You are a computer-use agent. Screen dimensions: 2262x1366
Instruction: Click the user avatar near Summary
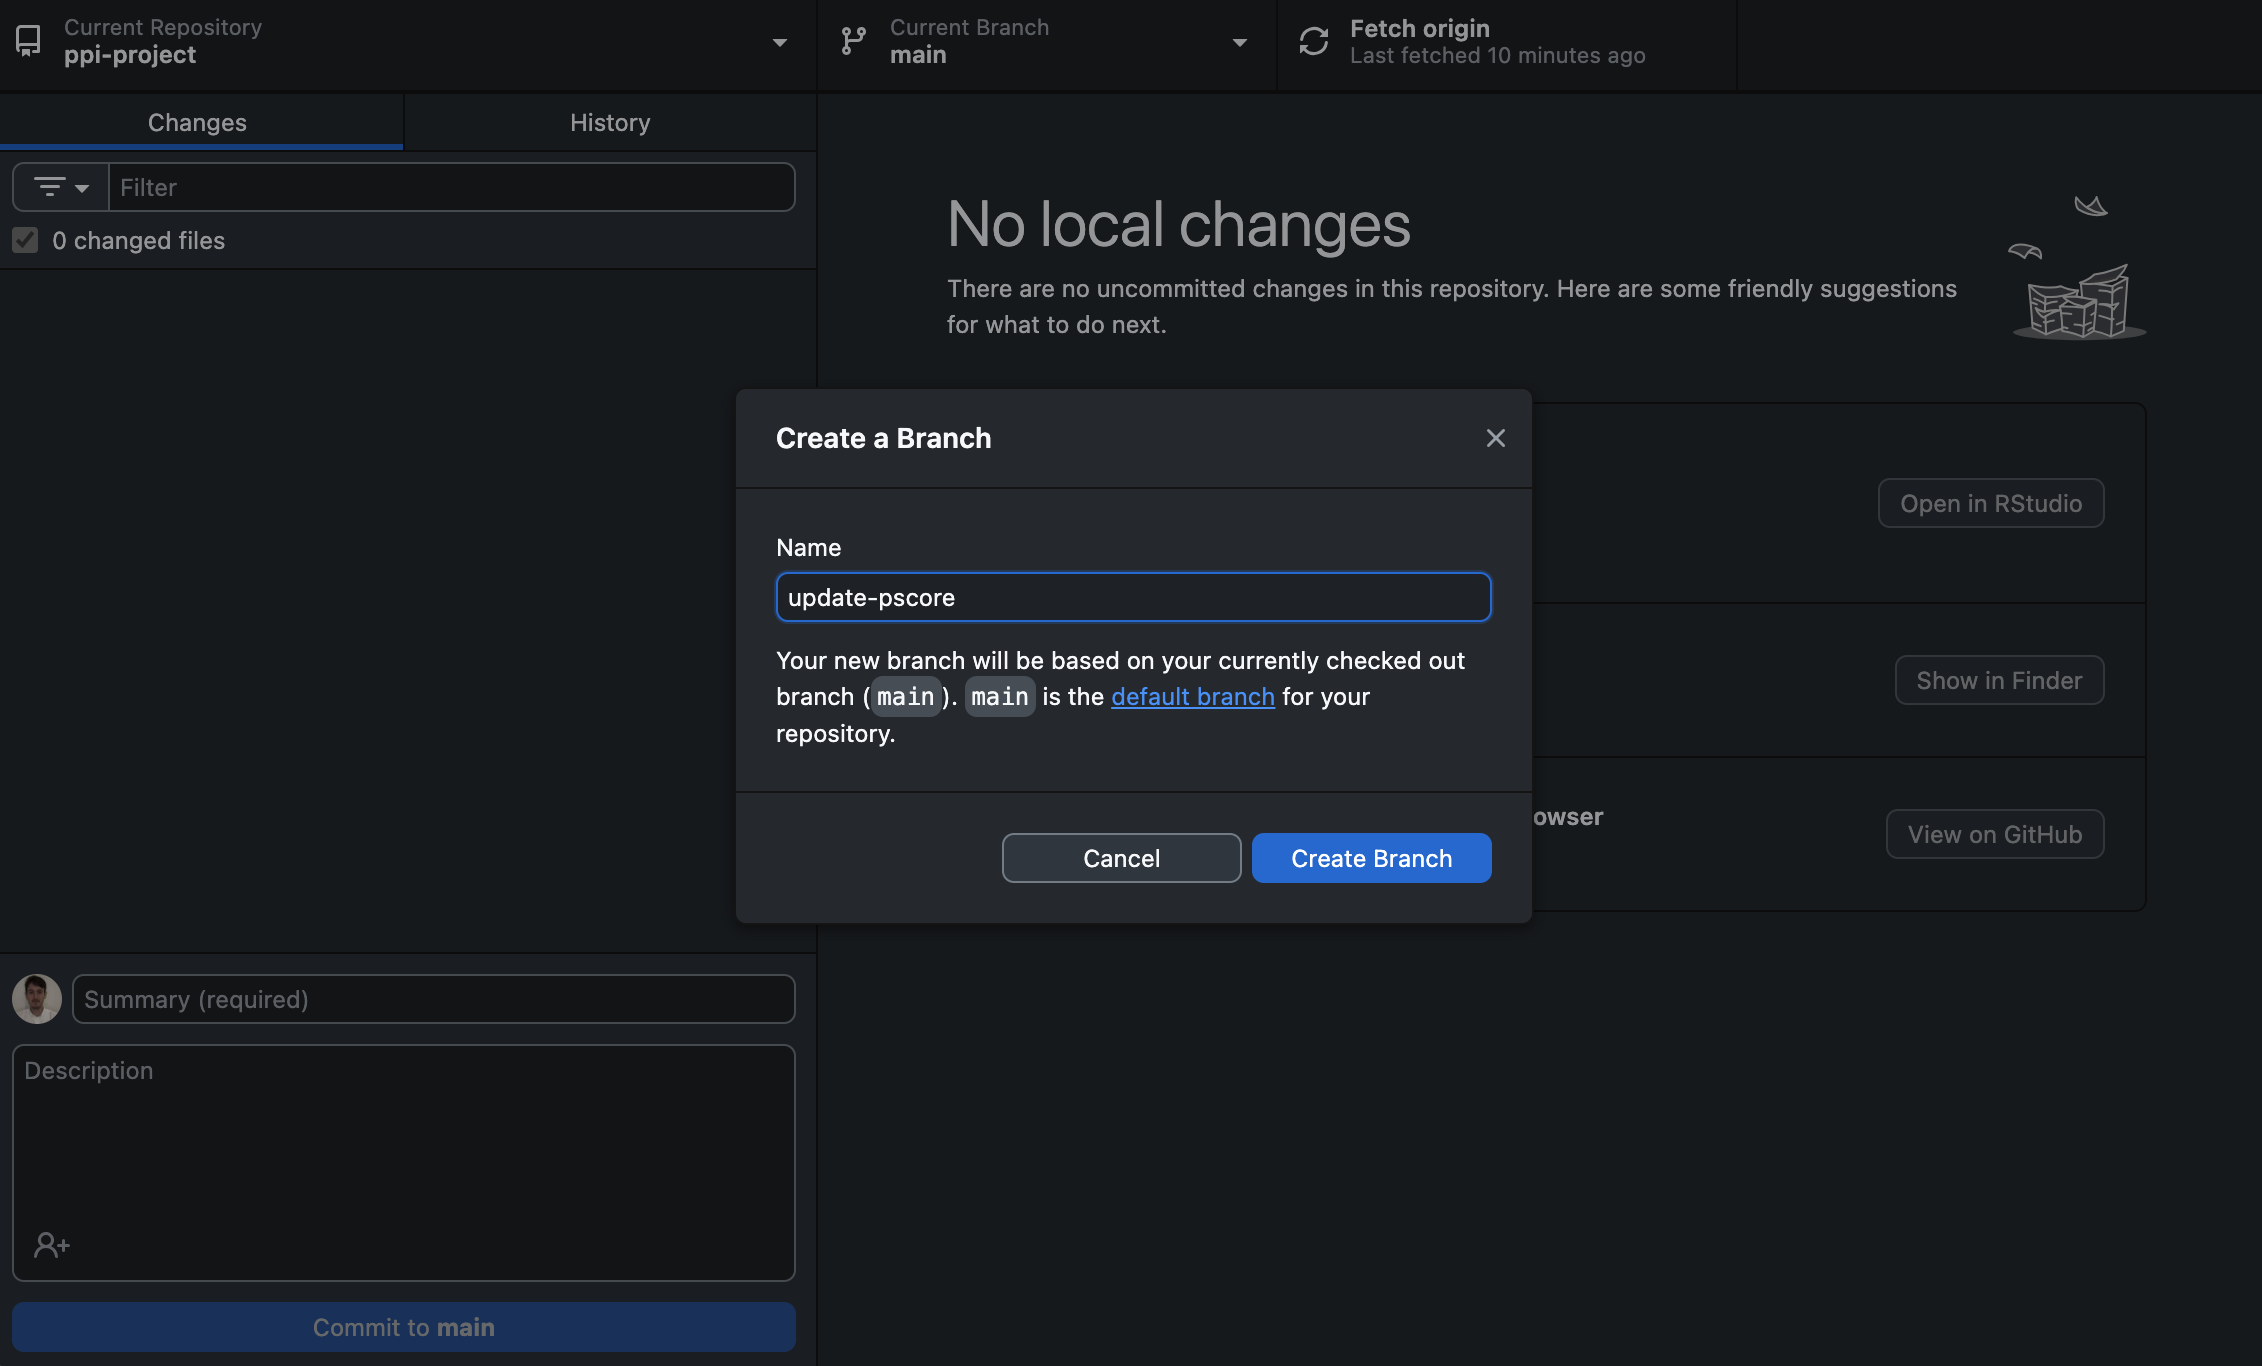click(37, 999)
